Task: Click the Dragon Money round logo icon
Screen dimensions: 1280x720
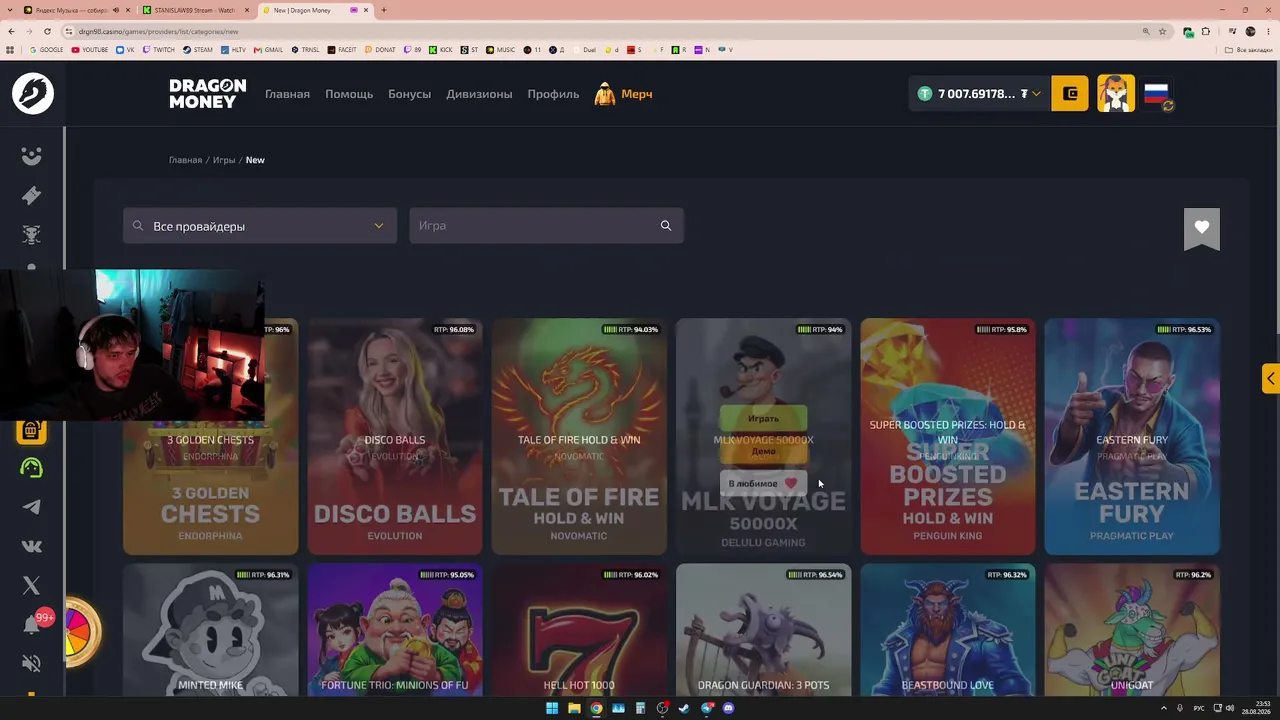Action: [32, 94]
